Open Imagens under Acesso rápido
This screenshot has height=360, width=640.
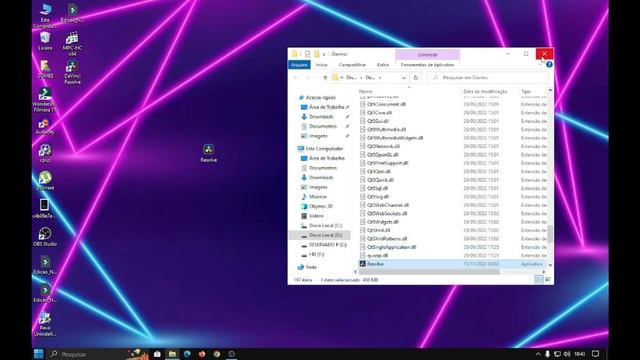click(x=318, y=136)
